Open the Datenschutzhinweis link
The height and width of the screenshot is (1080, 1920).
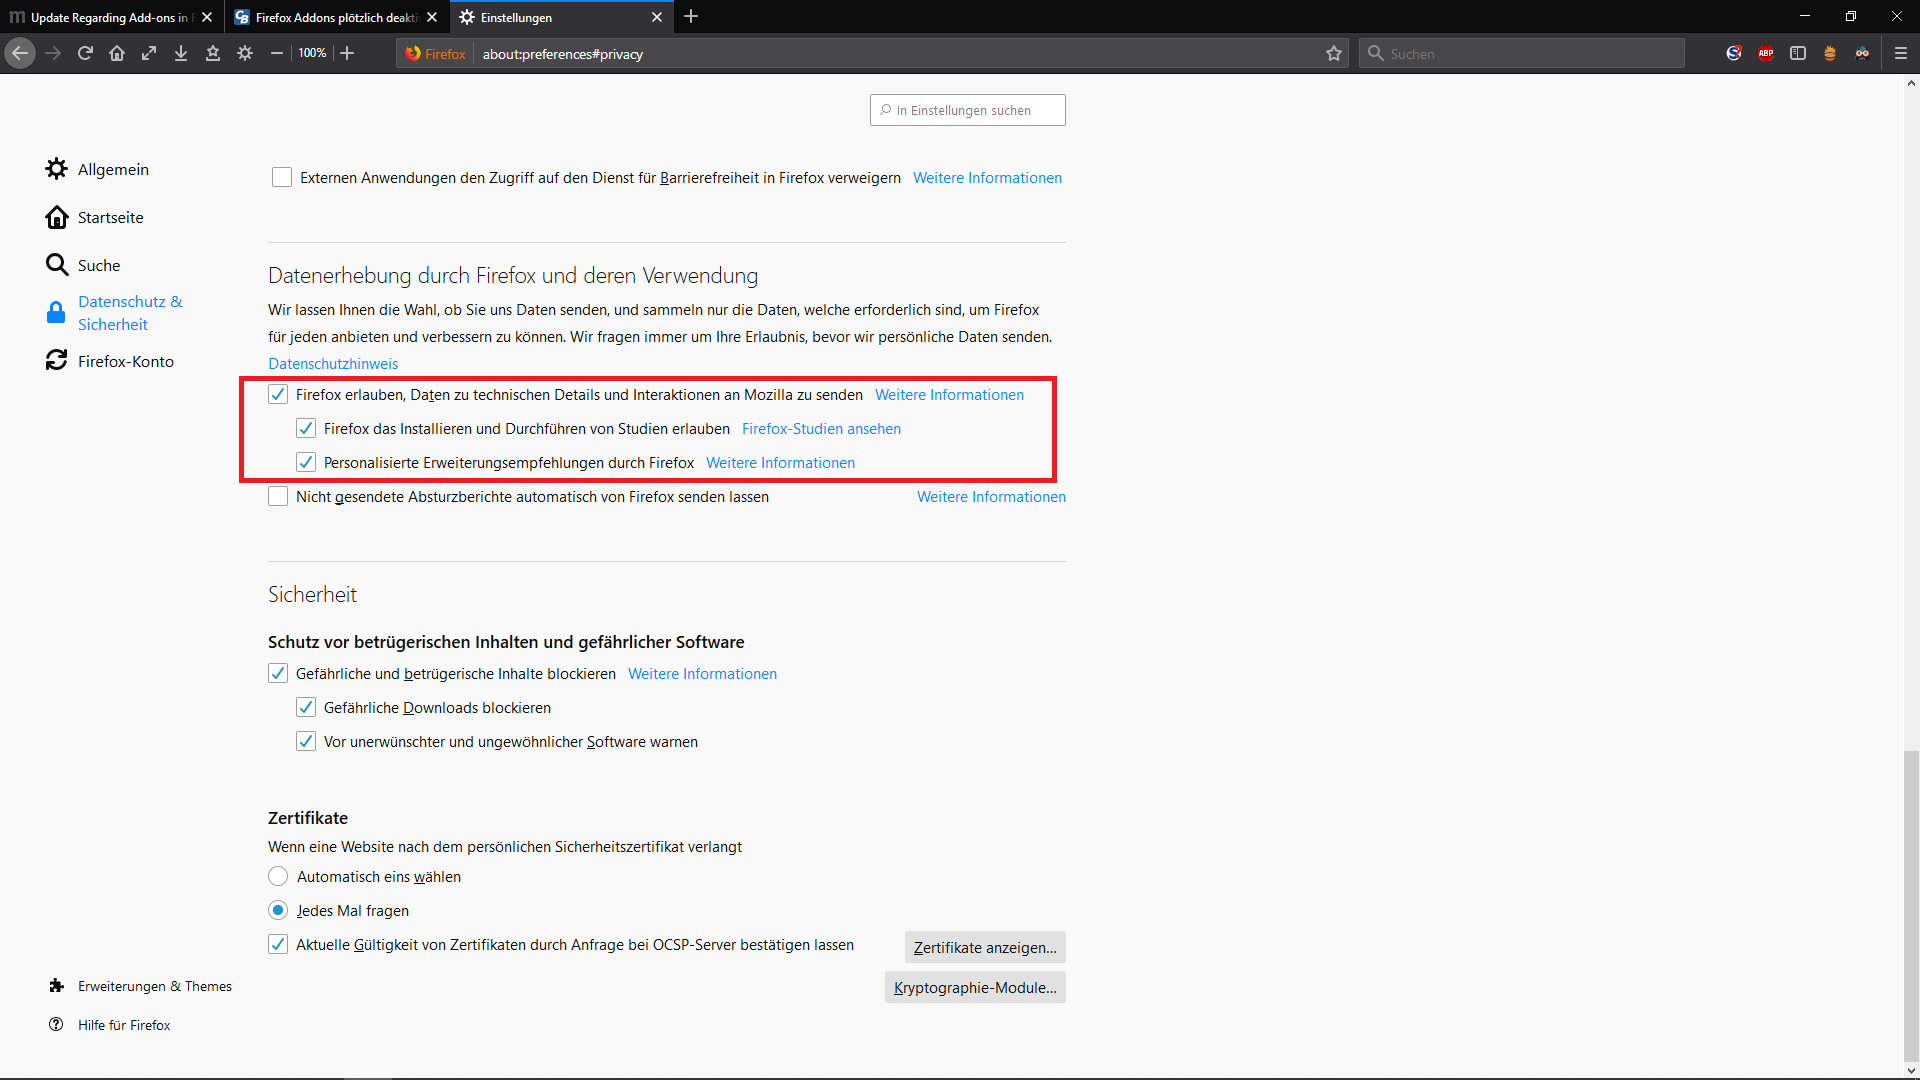click(x=333, y=364)
